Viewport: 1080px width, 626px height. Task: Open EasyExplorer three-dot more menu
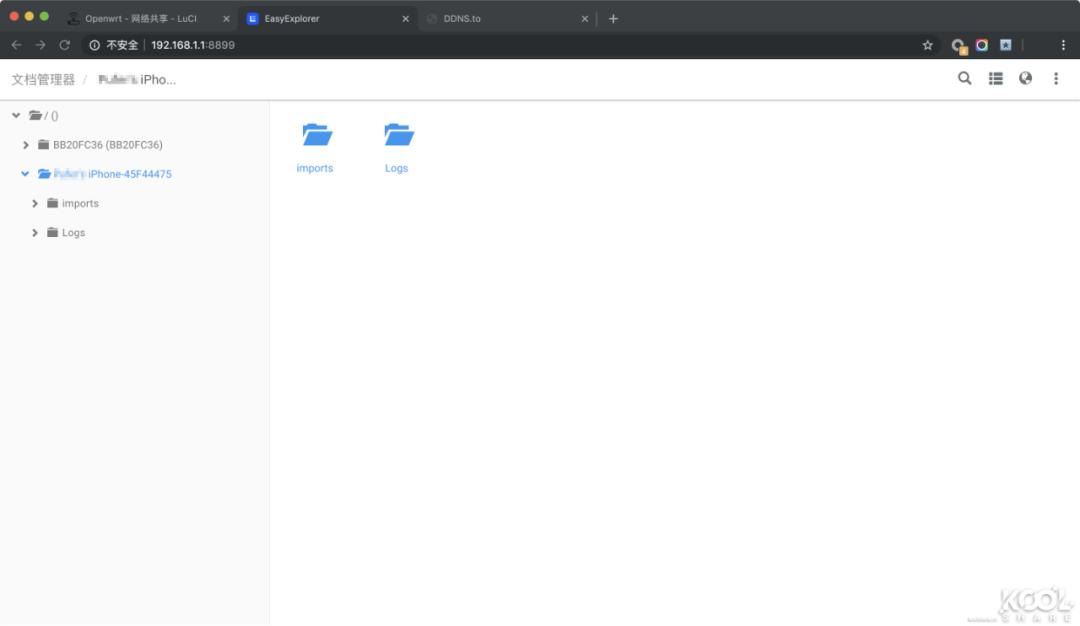coord(1056,79)
